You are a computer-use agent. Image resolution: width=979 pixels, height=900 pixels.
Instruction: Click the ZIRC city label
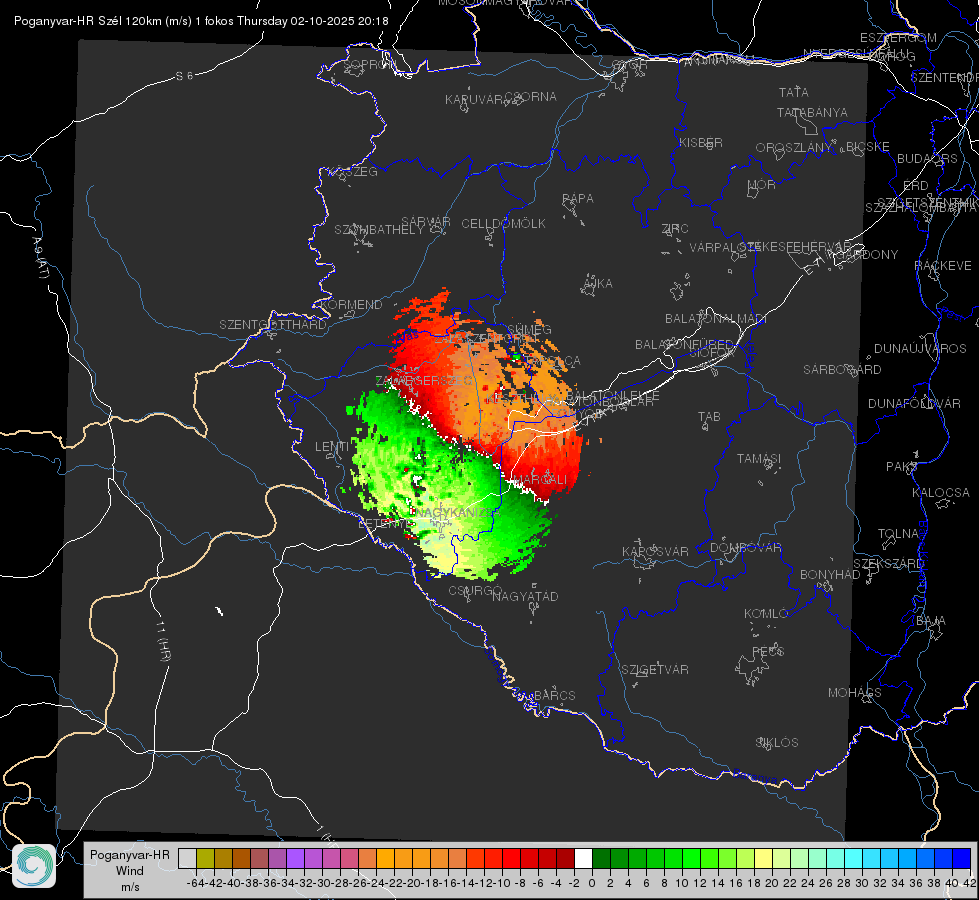[675, 229]
